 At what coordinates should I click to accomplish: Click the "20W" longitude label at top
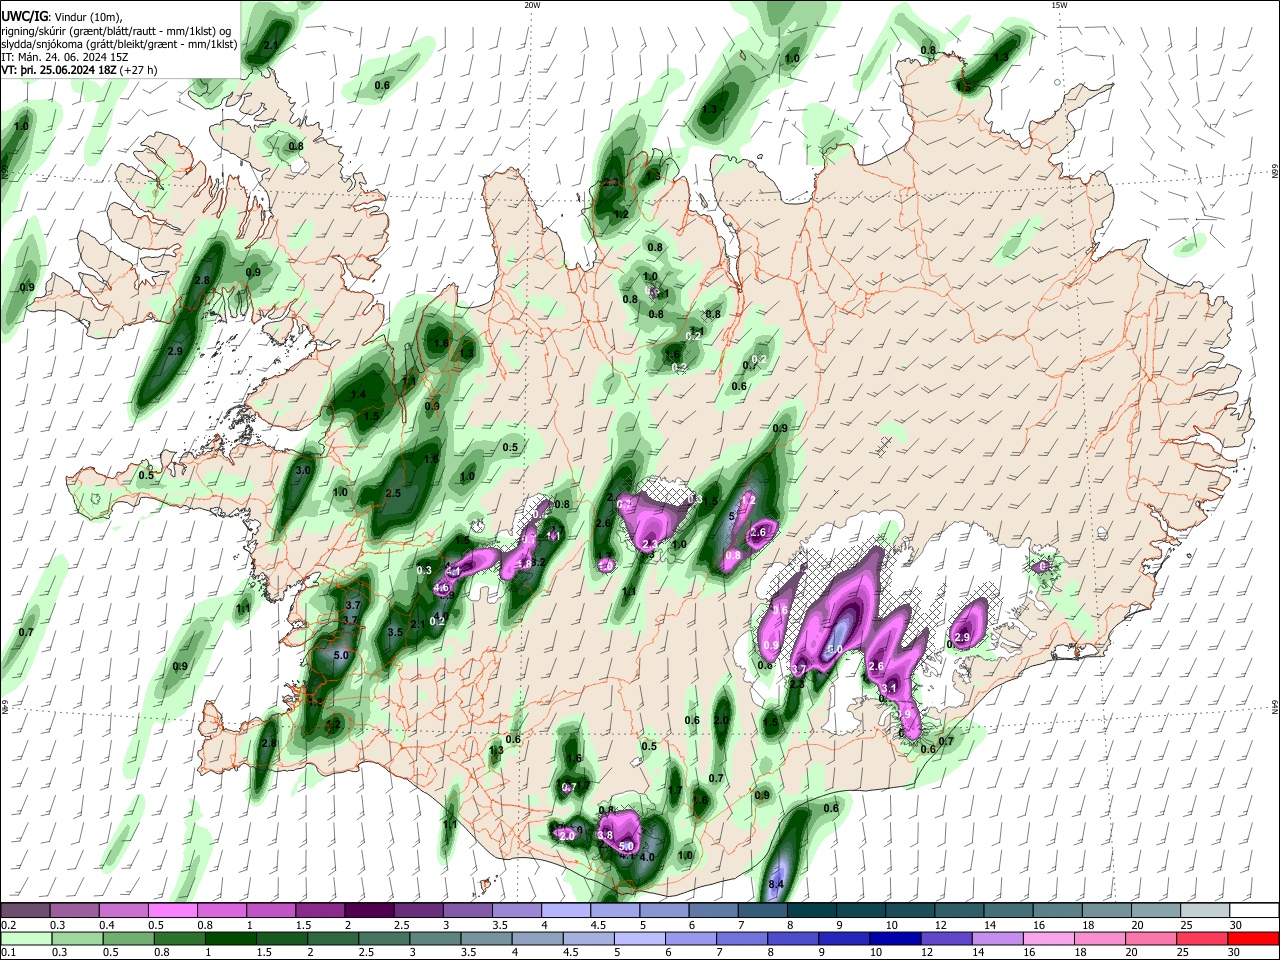click(x=532, y=5)
